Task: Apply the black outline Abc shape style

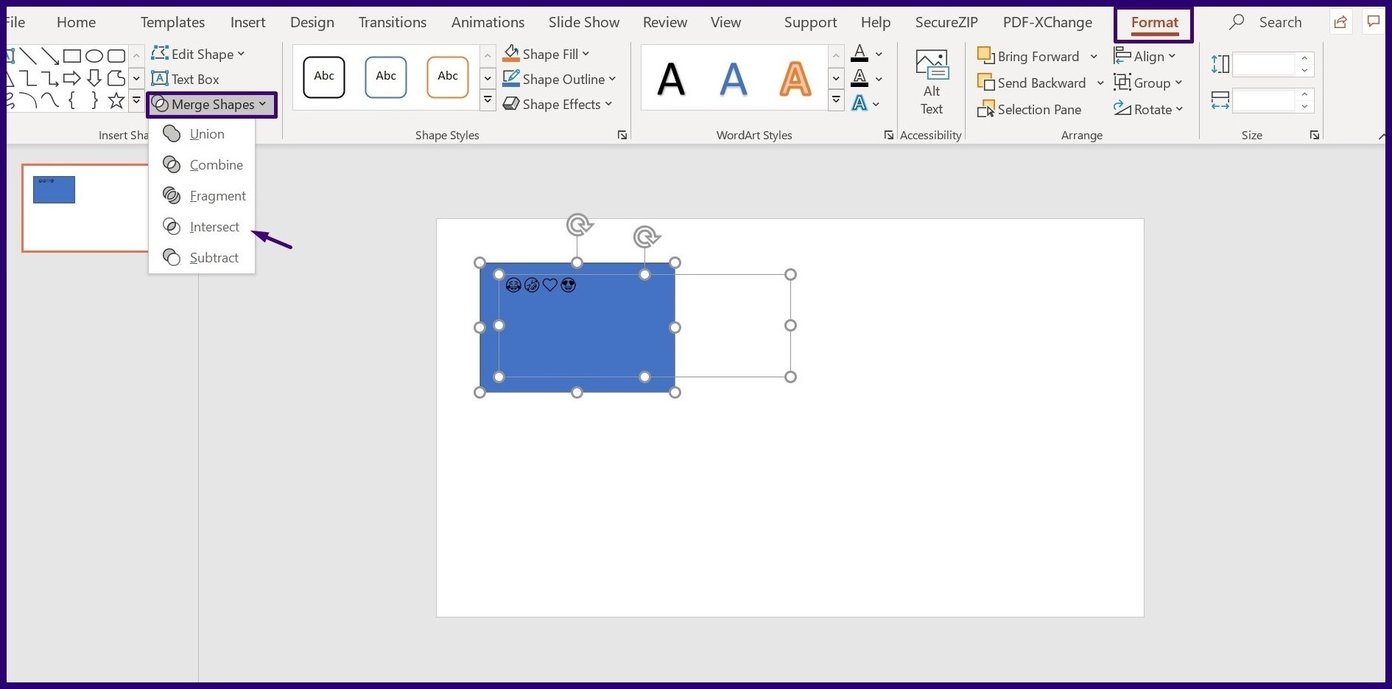Action: [324, 77]
